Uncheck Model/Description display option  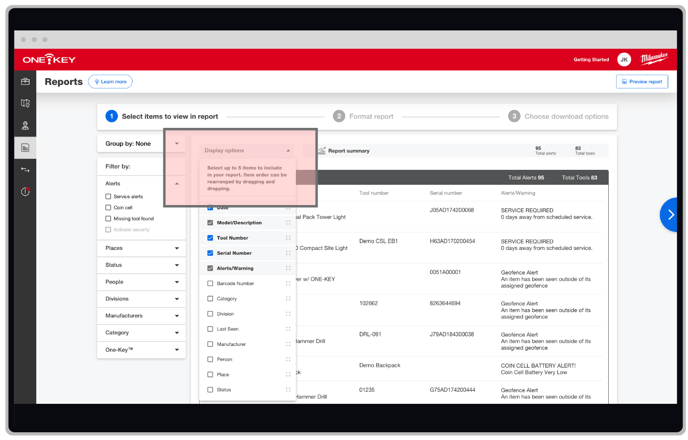210,223
